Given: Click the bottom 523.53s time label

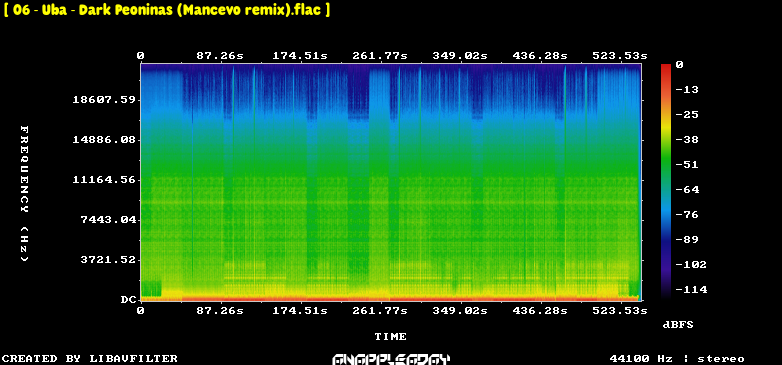Looking at the screenshot, I should pyautogui.click(x=619, y=311).
